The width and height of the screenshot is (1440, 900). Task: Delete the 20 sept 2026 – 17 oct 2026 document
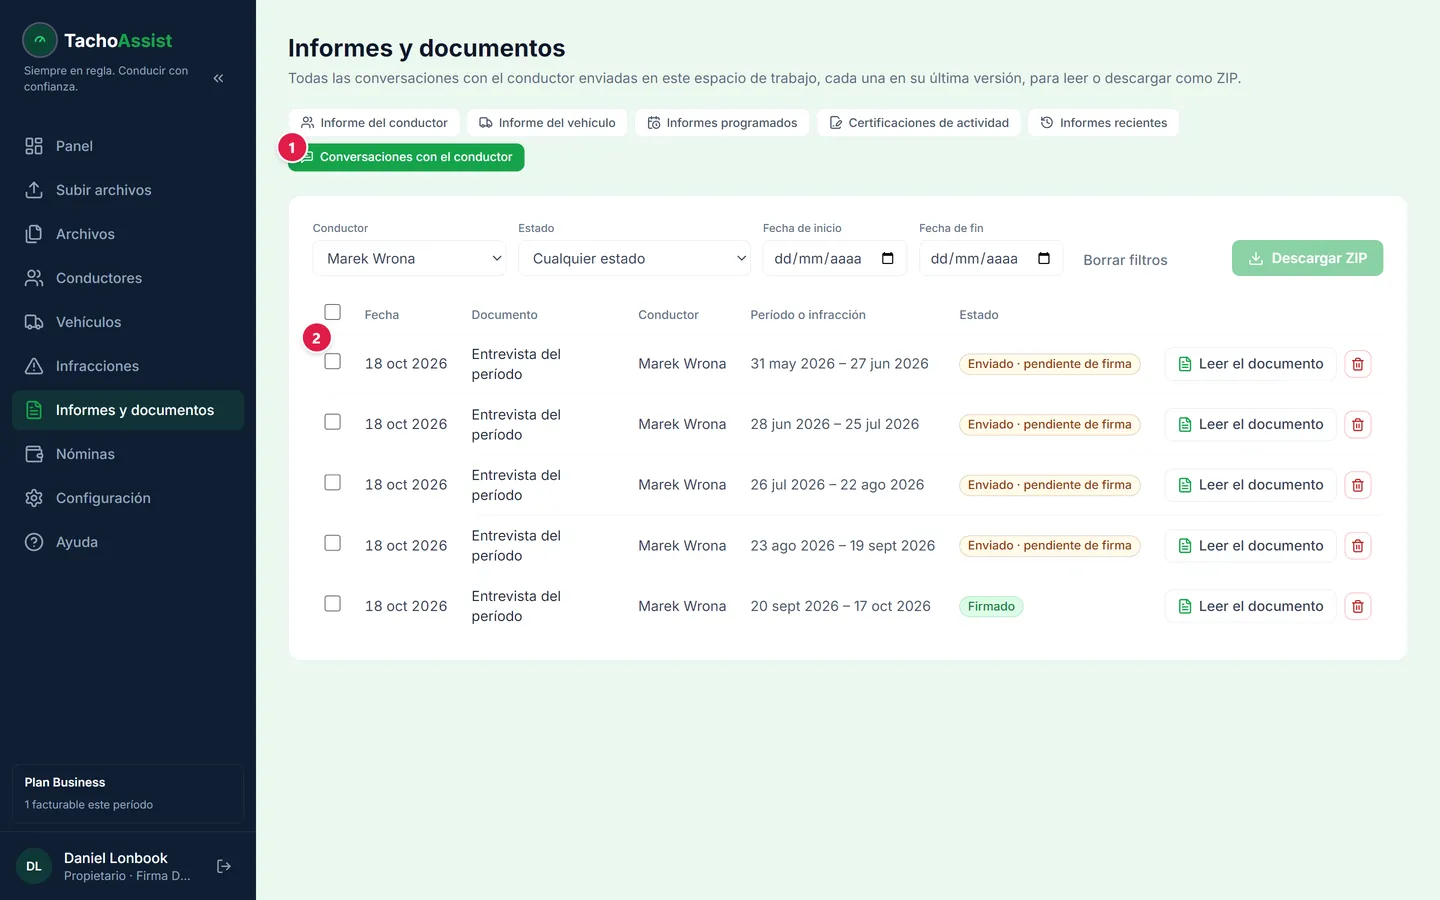click(x=1357, y=606)
